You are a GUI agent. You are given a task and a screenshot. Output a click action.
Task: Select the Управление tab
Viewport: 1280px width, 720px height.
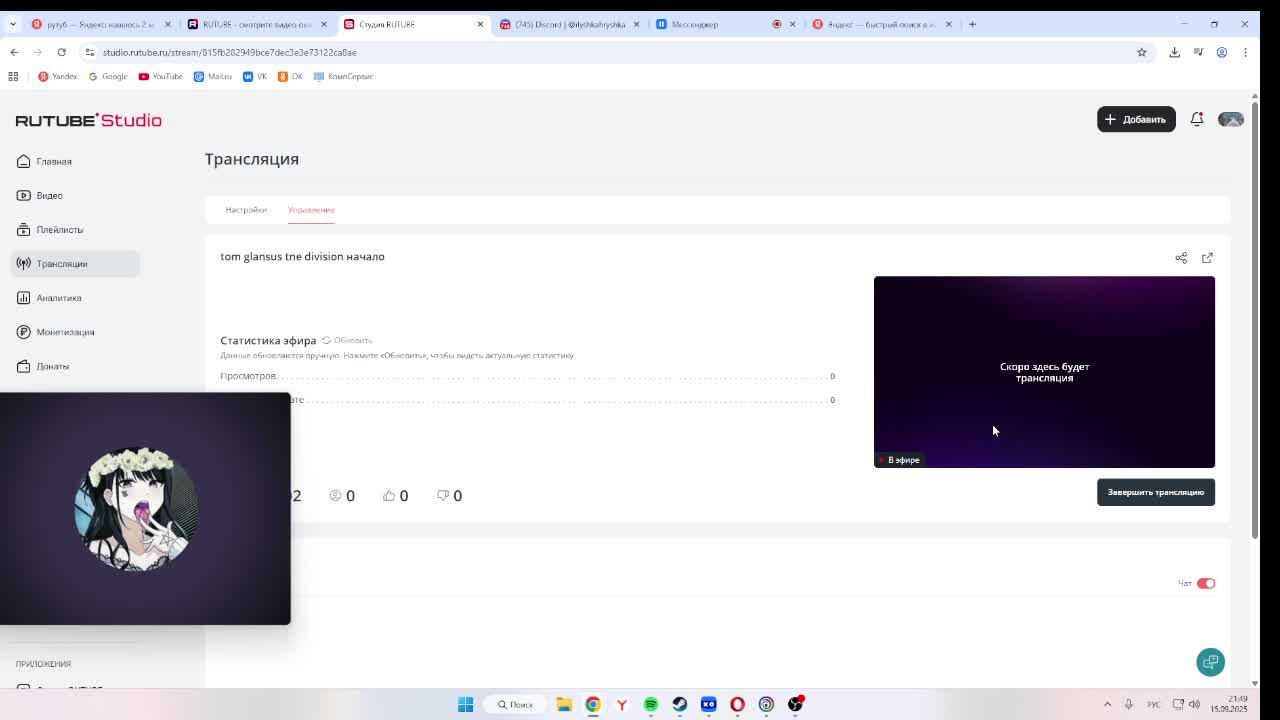(x=311, y=210)
